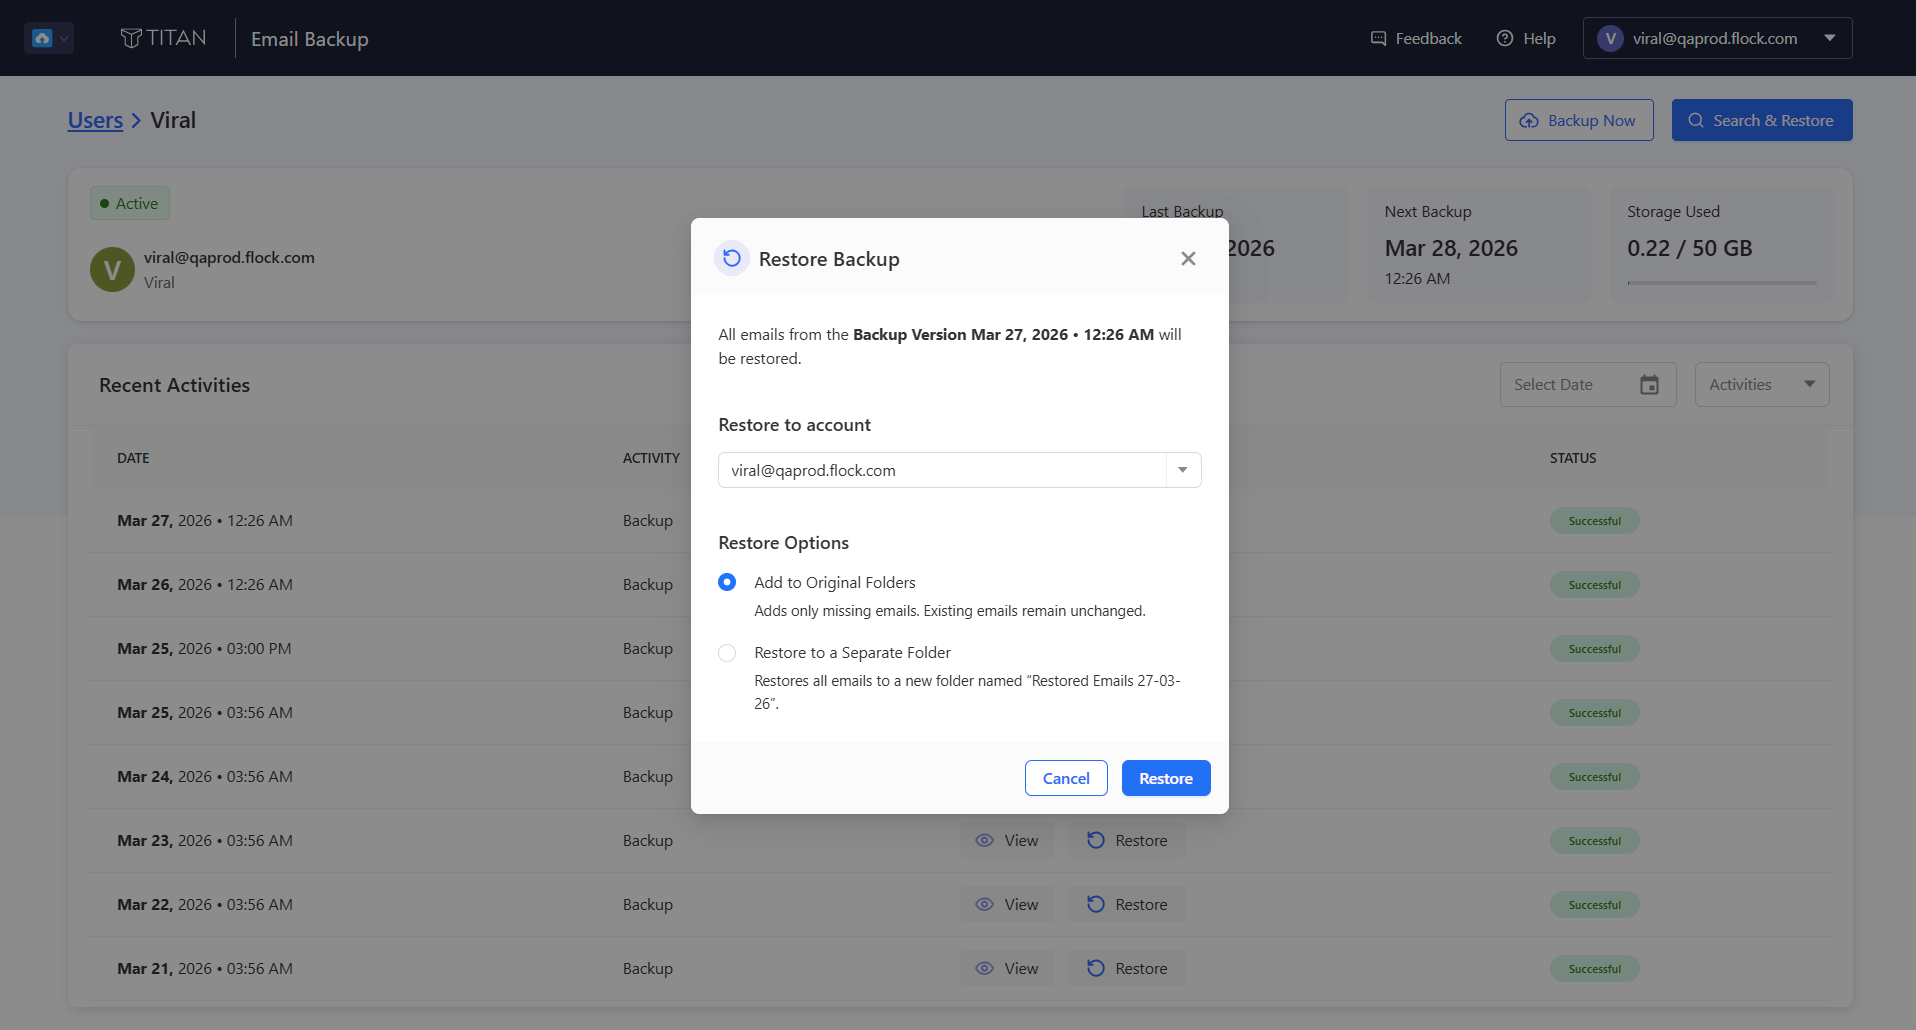Click the restore icon in dialog header
1916x1030 pixels.
(x=732, y=259)
